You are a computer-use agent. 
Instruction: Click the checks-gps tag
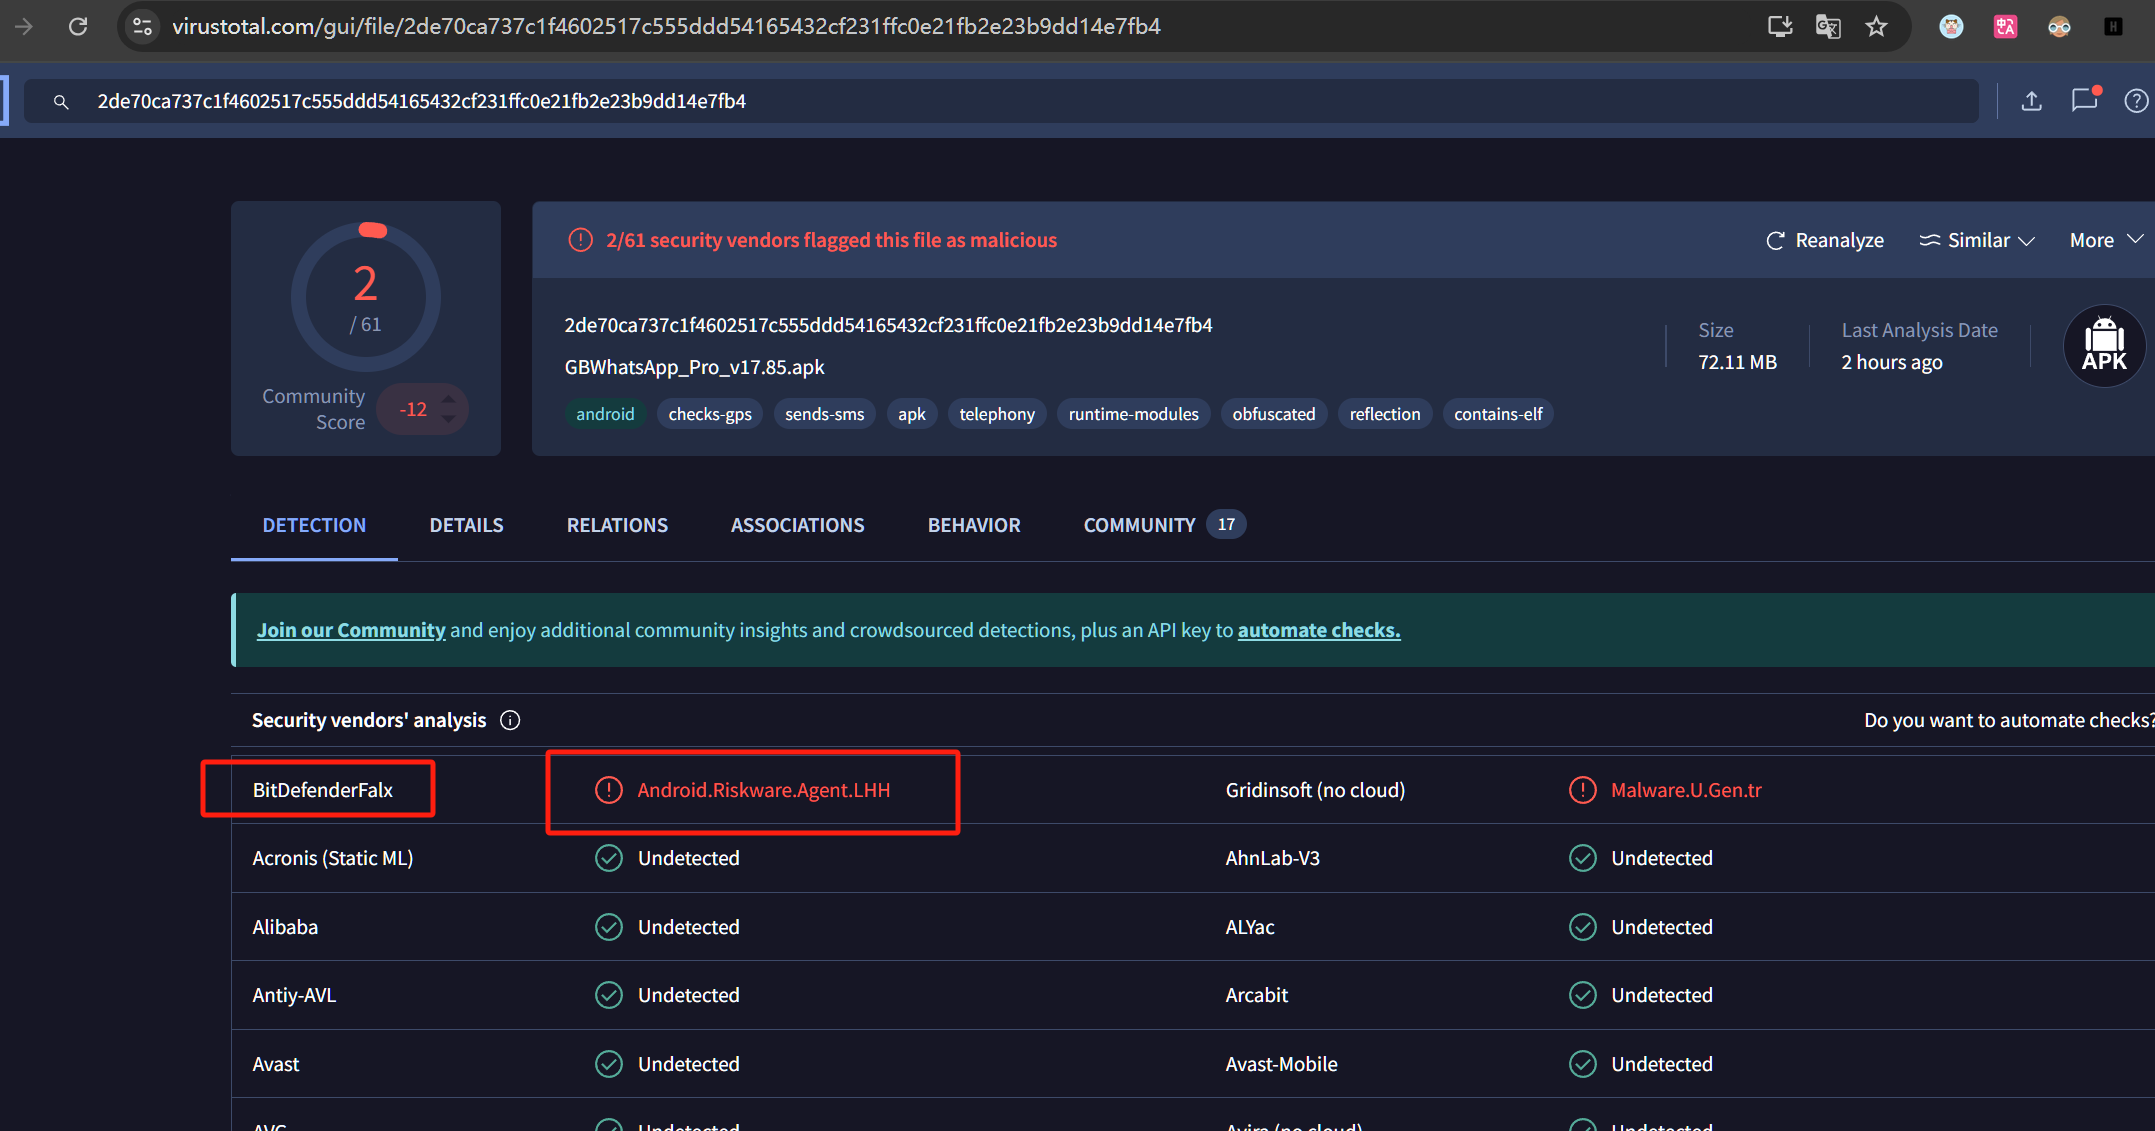[710, 414]
